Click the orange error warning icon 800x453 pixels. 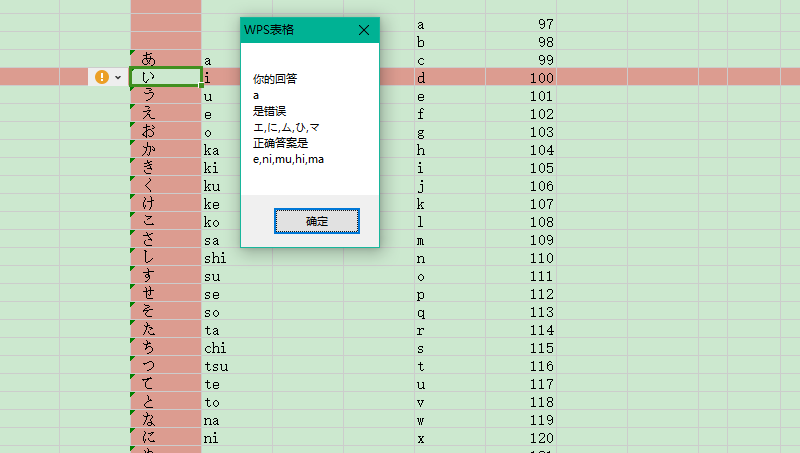(102, 77)
